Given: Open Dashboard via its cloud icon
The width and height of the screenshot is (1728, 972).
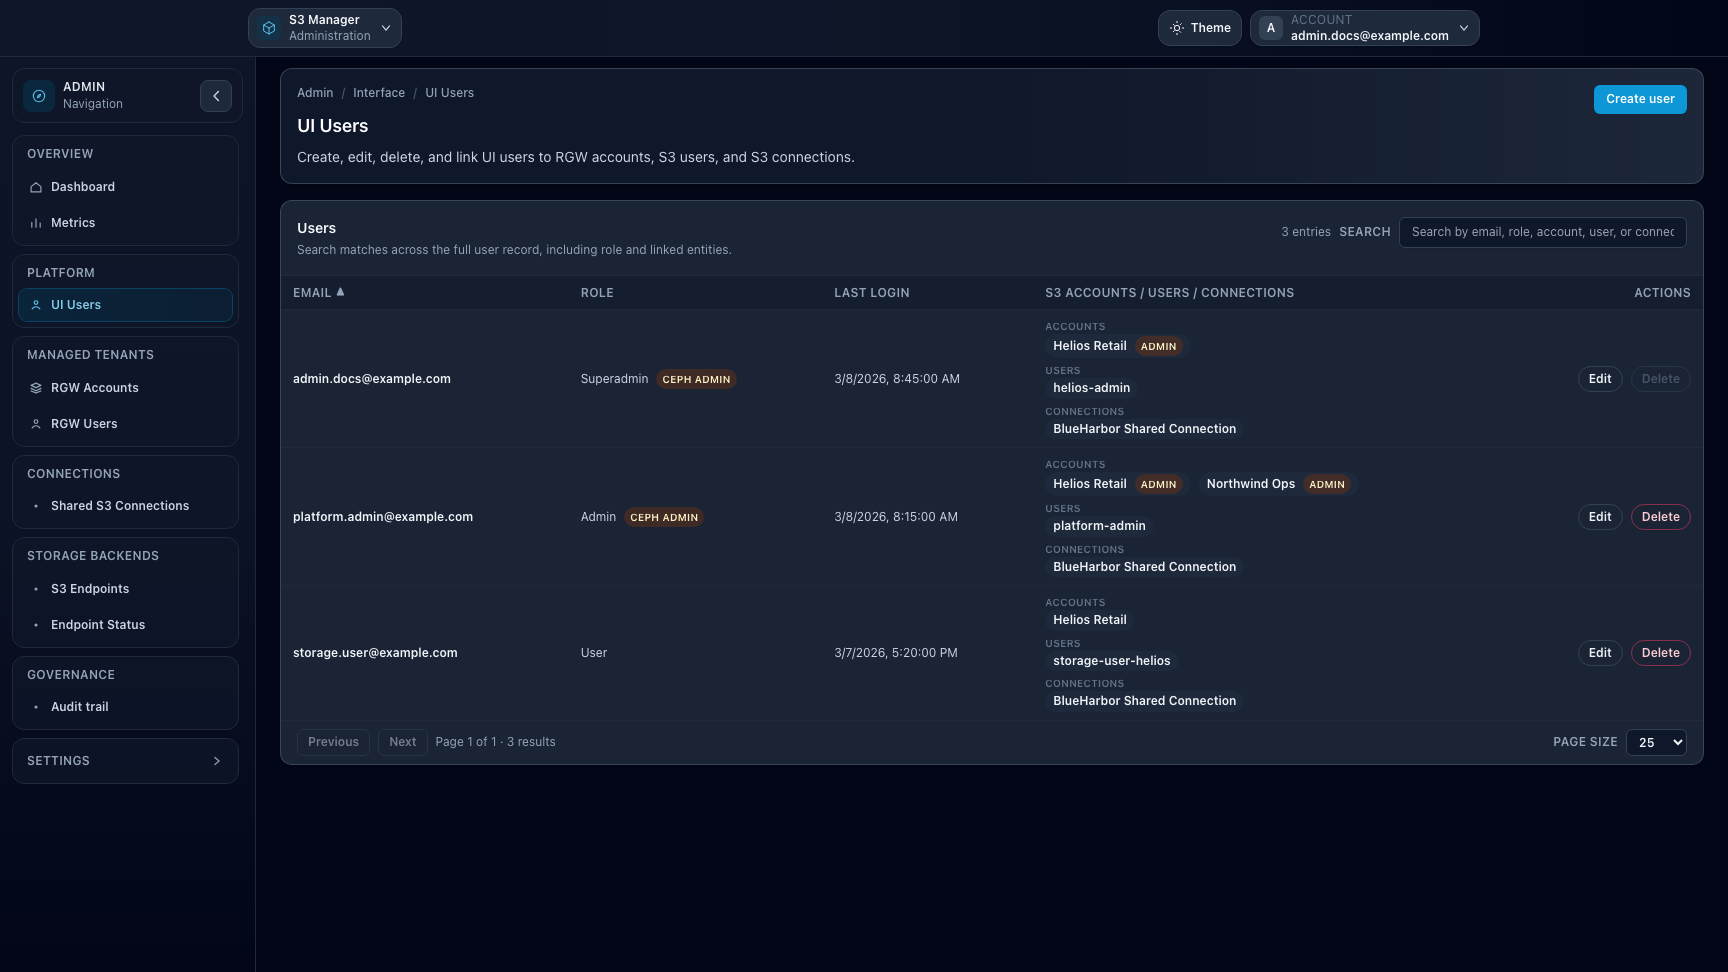Looking at the screenshot, I should 36,187.
